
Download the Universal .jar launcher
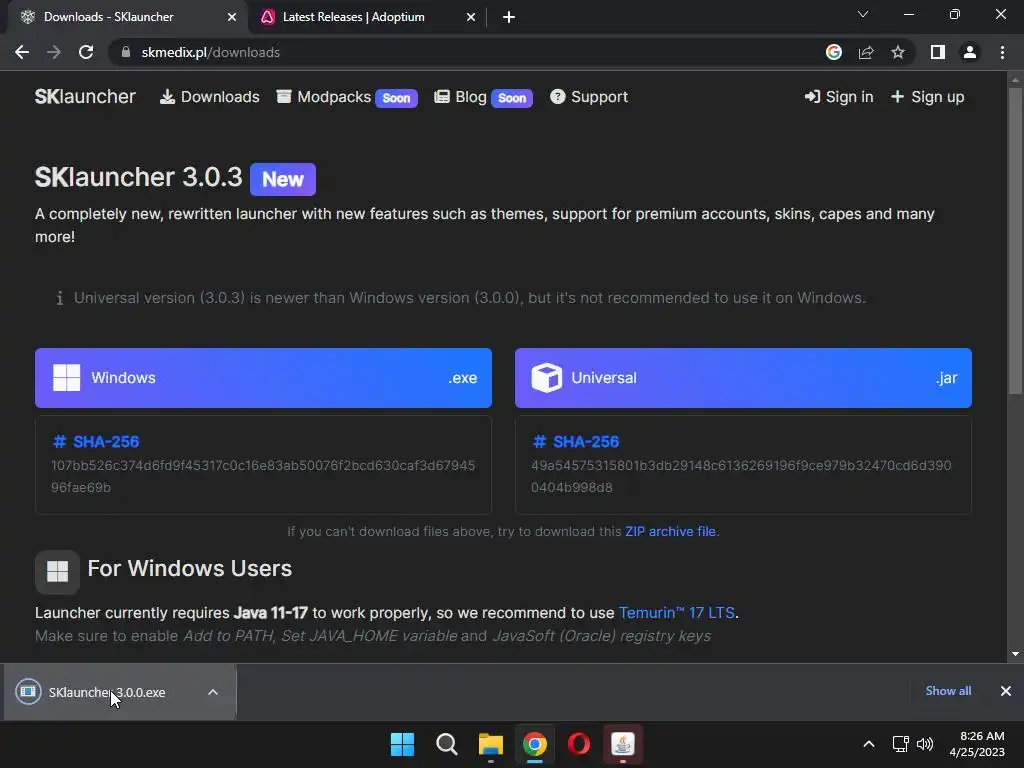[x=743, y=377]
